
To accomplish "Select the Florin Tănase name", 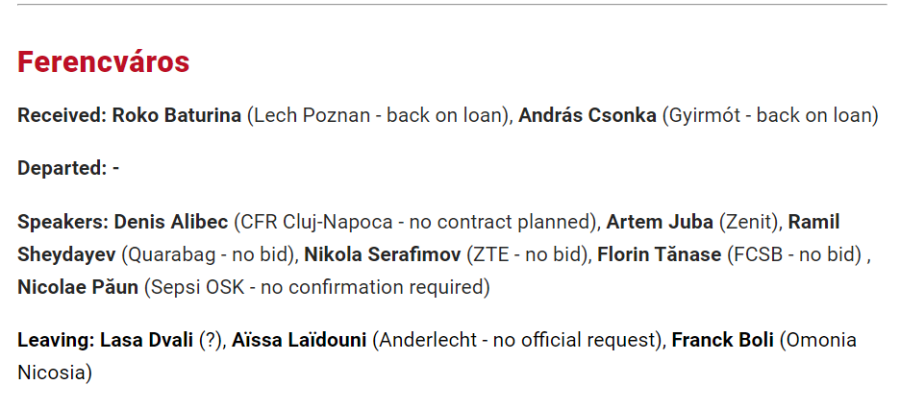I will pyautogui.click(x=659, y=254).
